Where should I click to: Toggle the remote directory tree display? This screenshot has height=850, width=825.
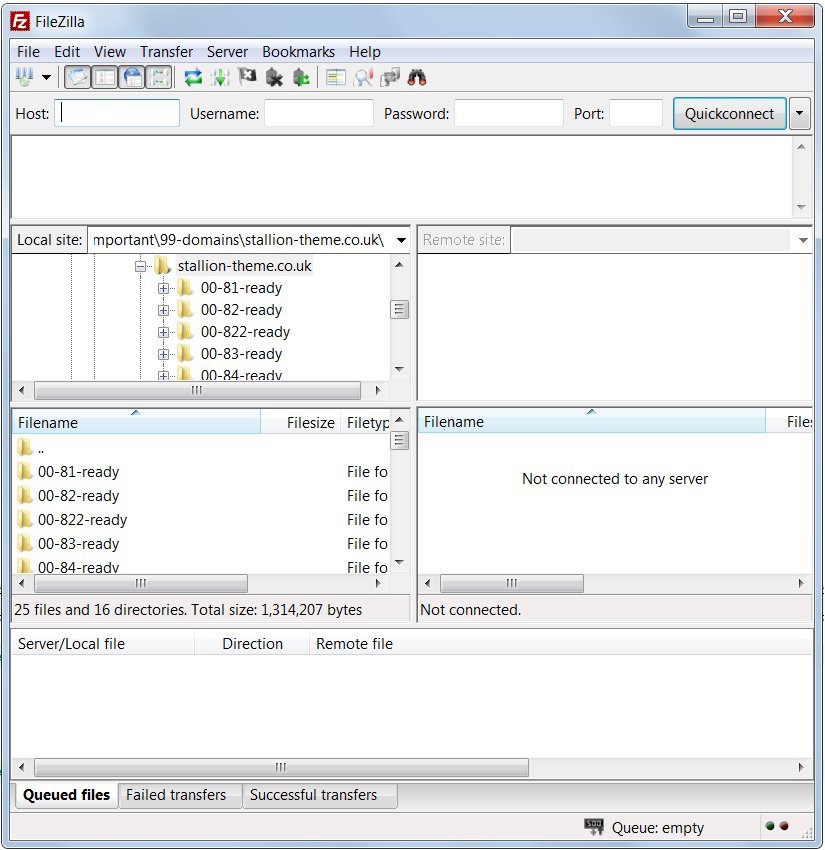132,78
